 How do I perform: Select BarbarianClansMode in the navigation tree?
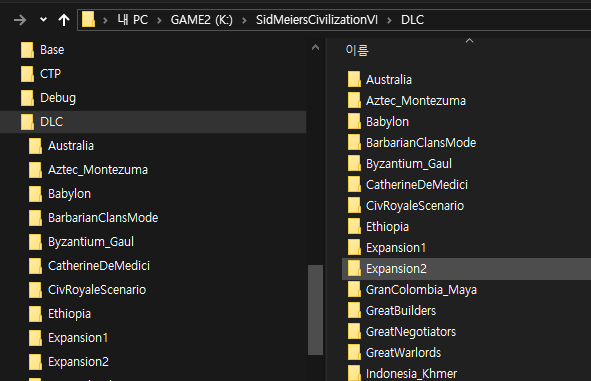[103, 218]
